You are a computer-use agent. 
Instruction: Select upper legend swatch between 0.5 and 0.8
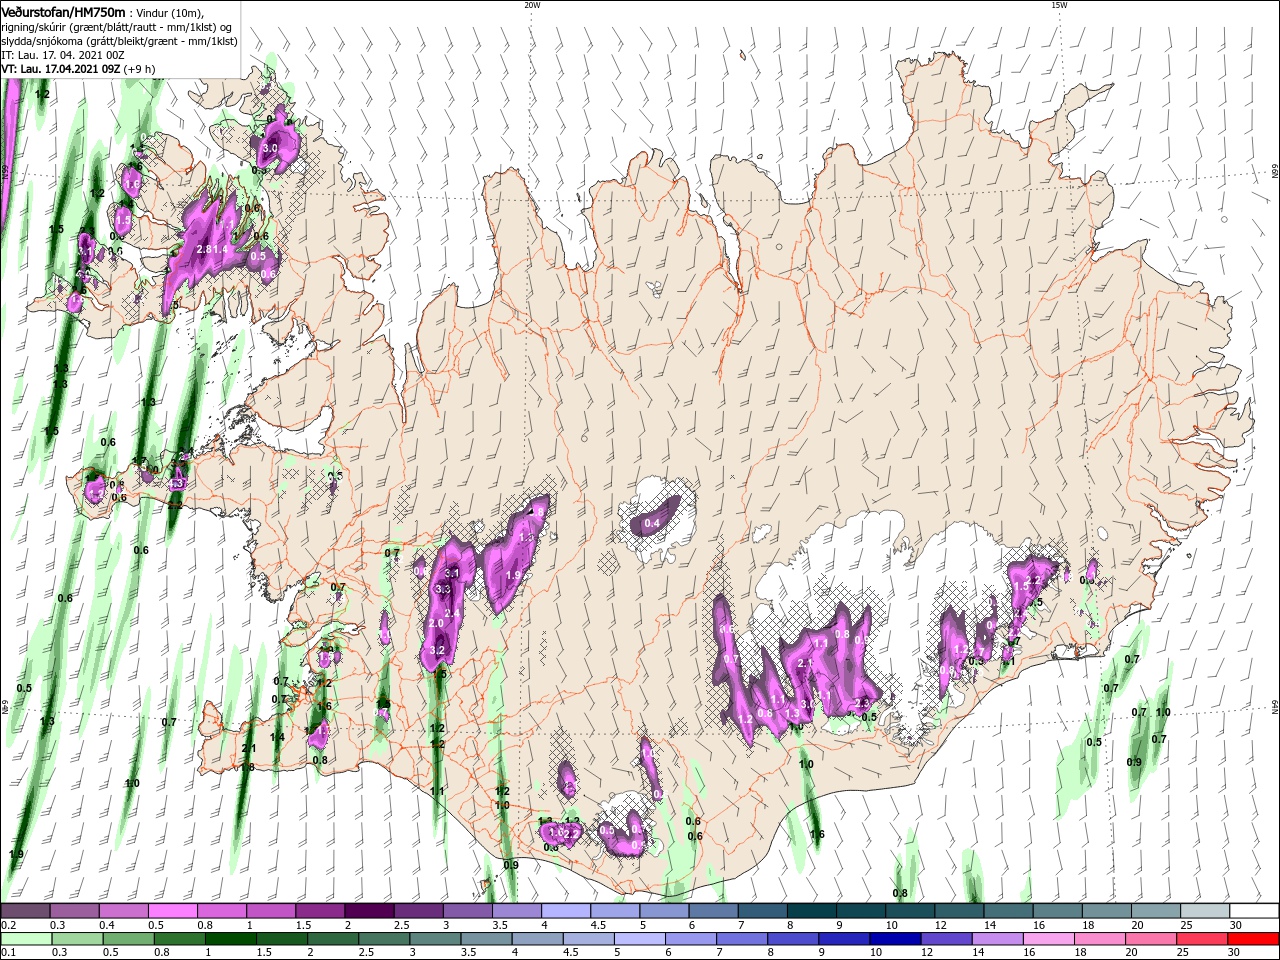click(172, 911)
